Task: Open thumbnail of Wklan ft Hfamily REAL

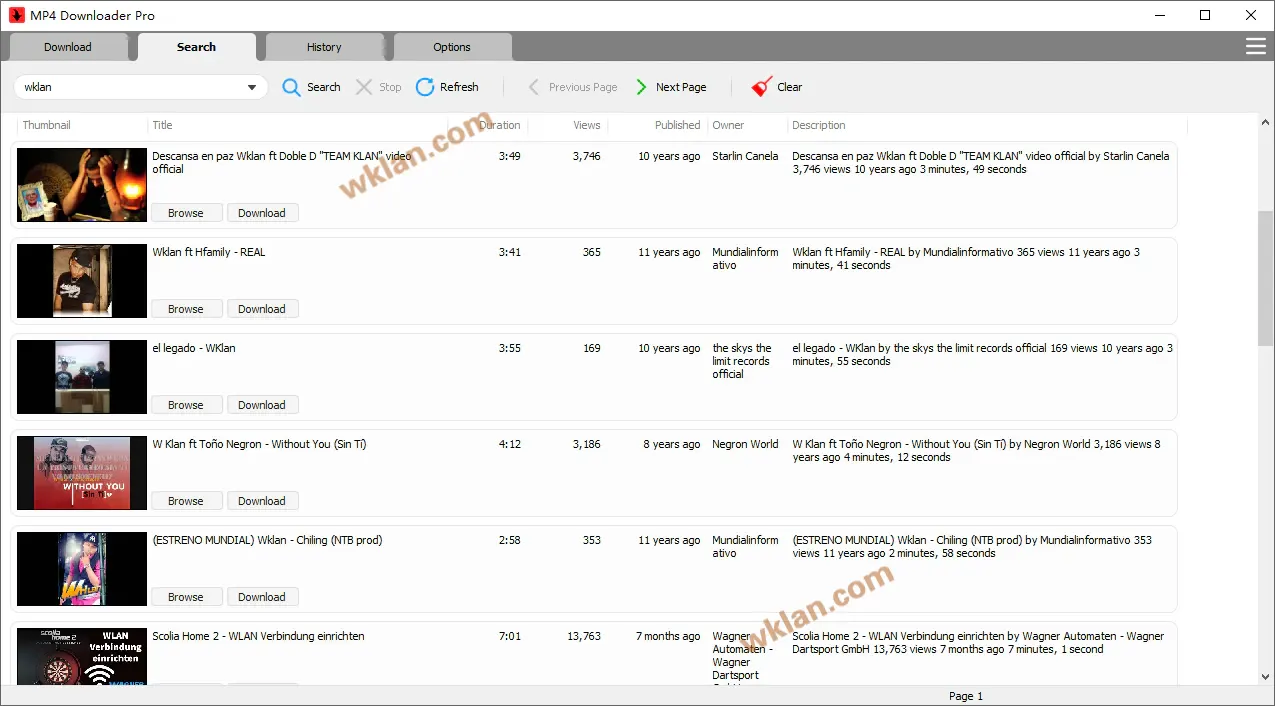Action: pos(82,281)
